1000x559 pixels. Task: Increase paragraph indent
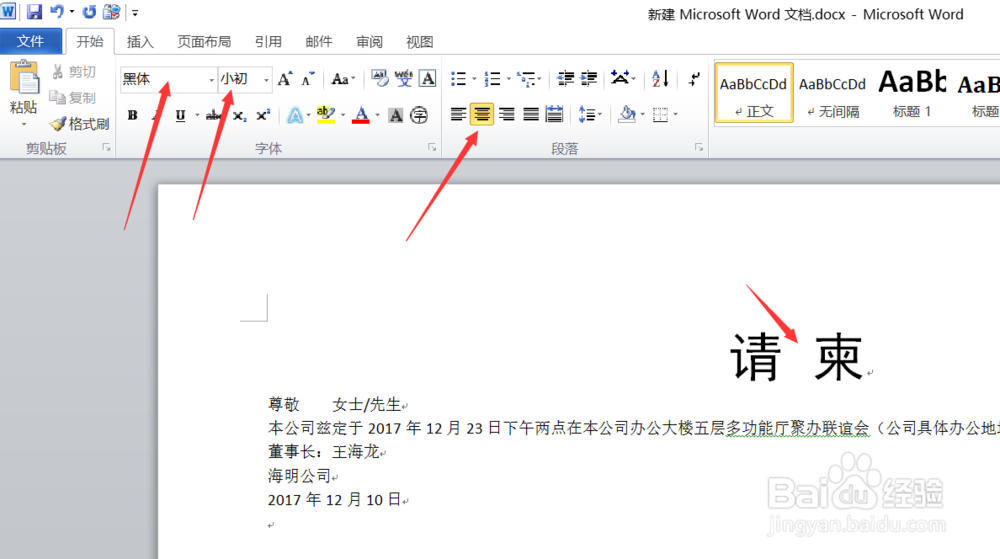[x=589, y=78]
